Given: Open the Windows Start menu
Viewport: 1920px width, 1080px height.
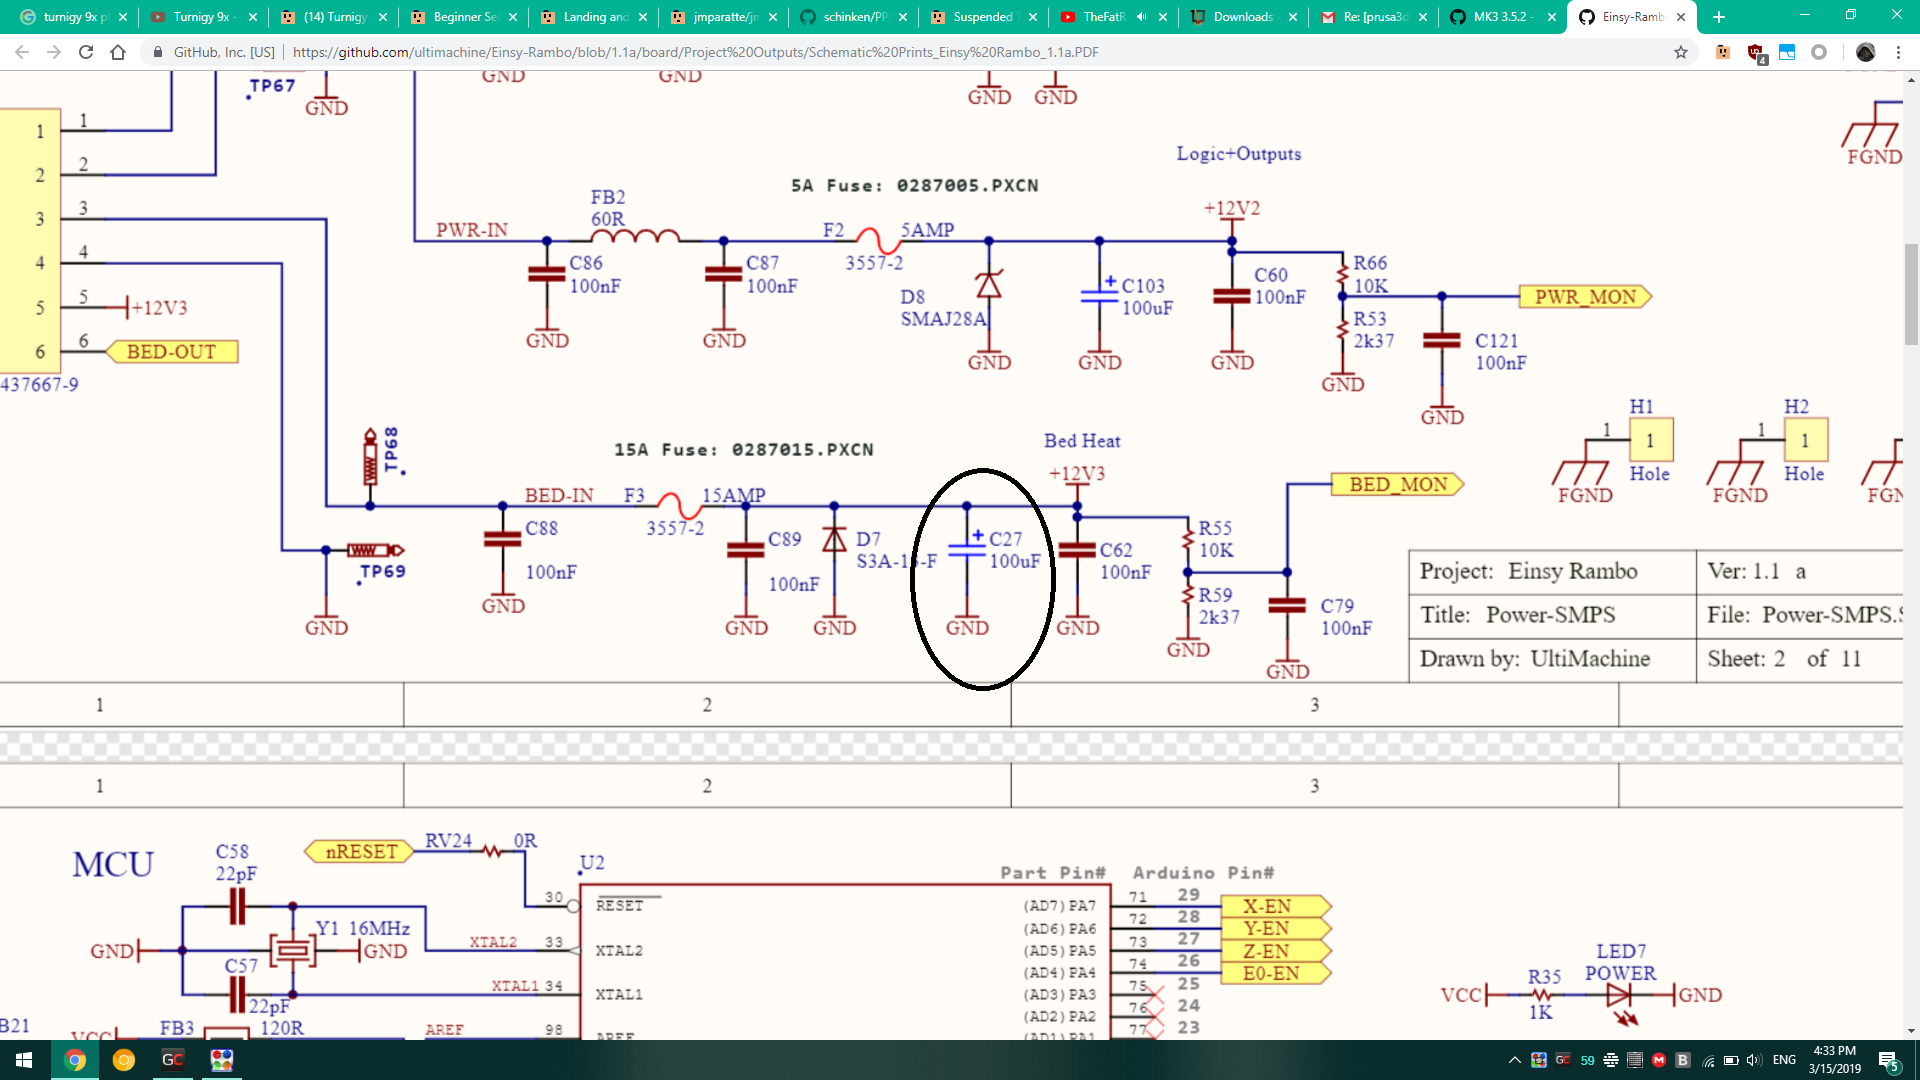Looking at the screenshot, I should point(24,1060).
